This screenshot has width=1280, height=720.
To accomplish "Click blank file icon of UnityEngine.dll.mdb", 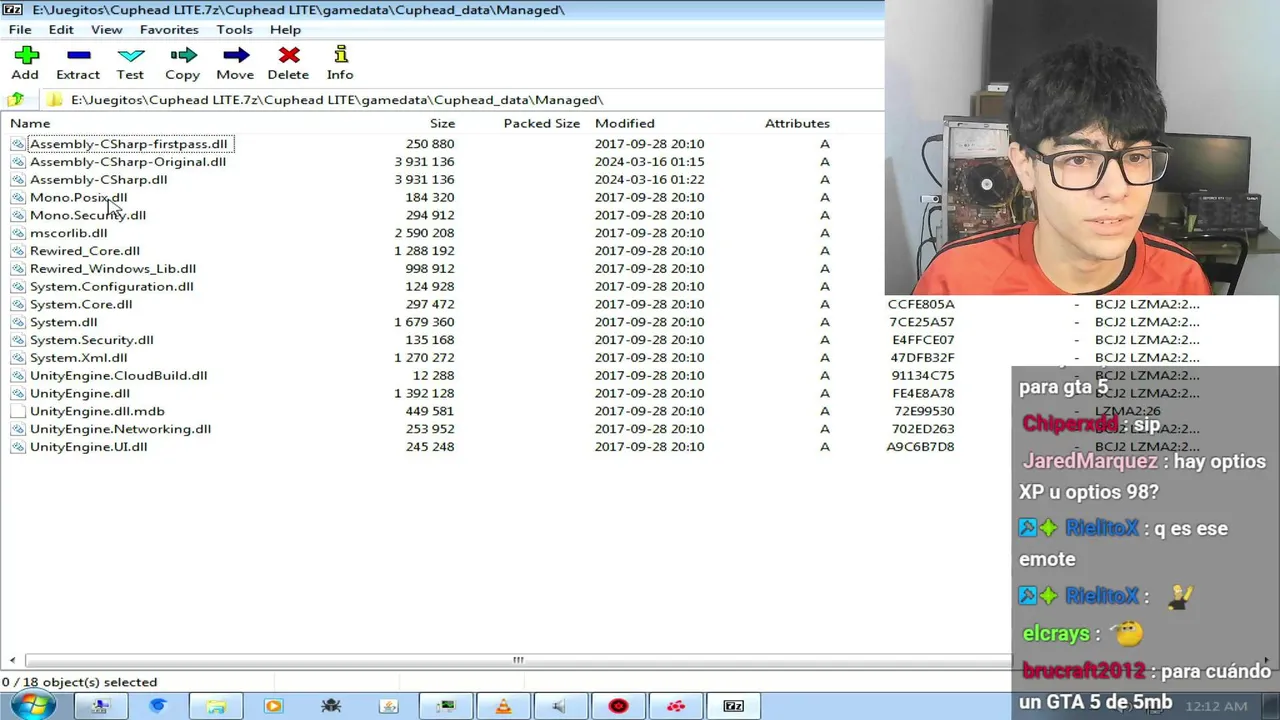I will 17,411.
